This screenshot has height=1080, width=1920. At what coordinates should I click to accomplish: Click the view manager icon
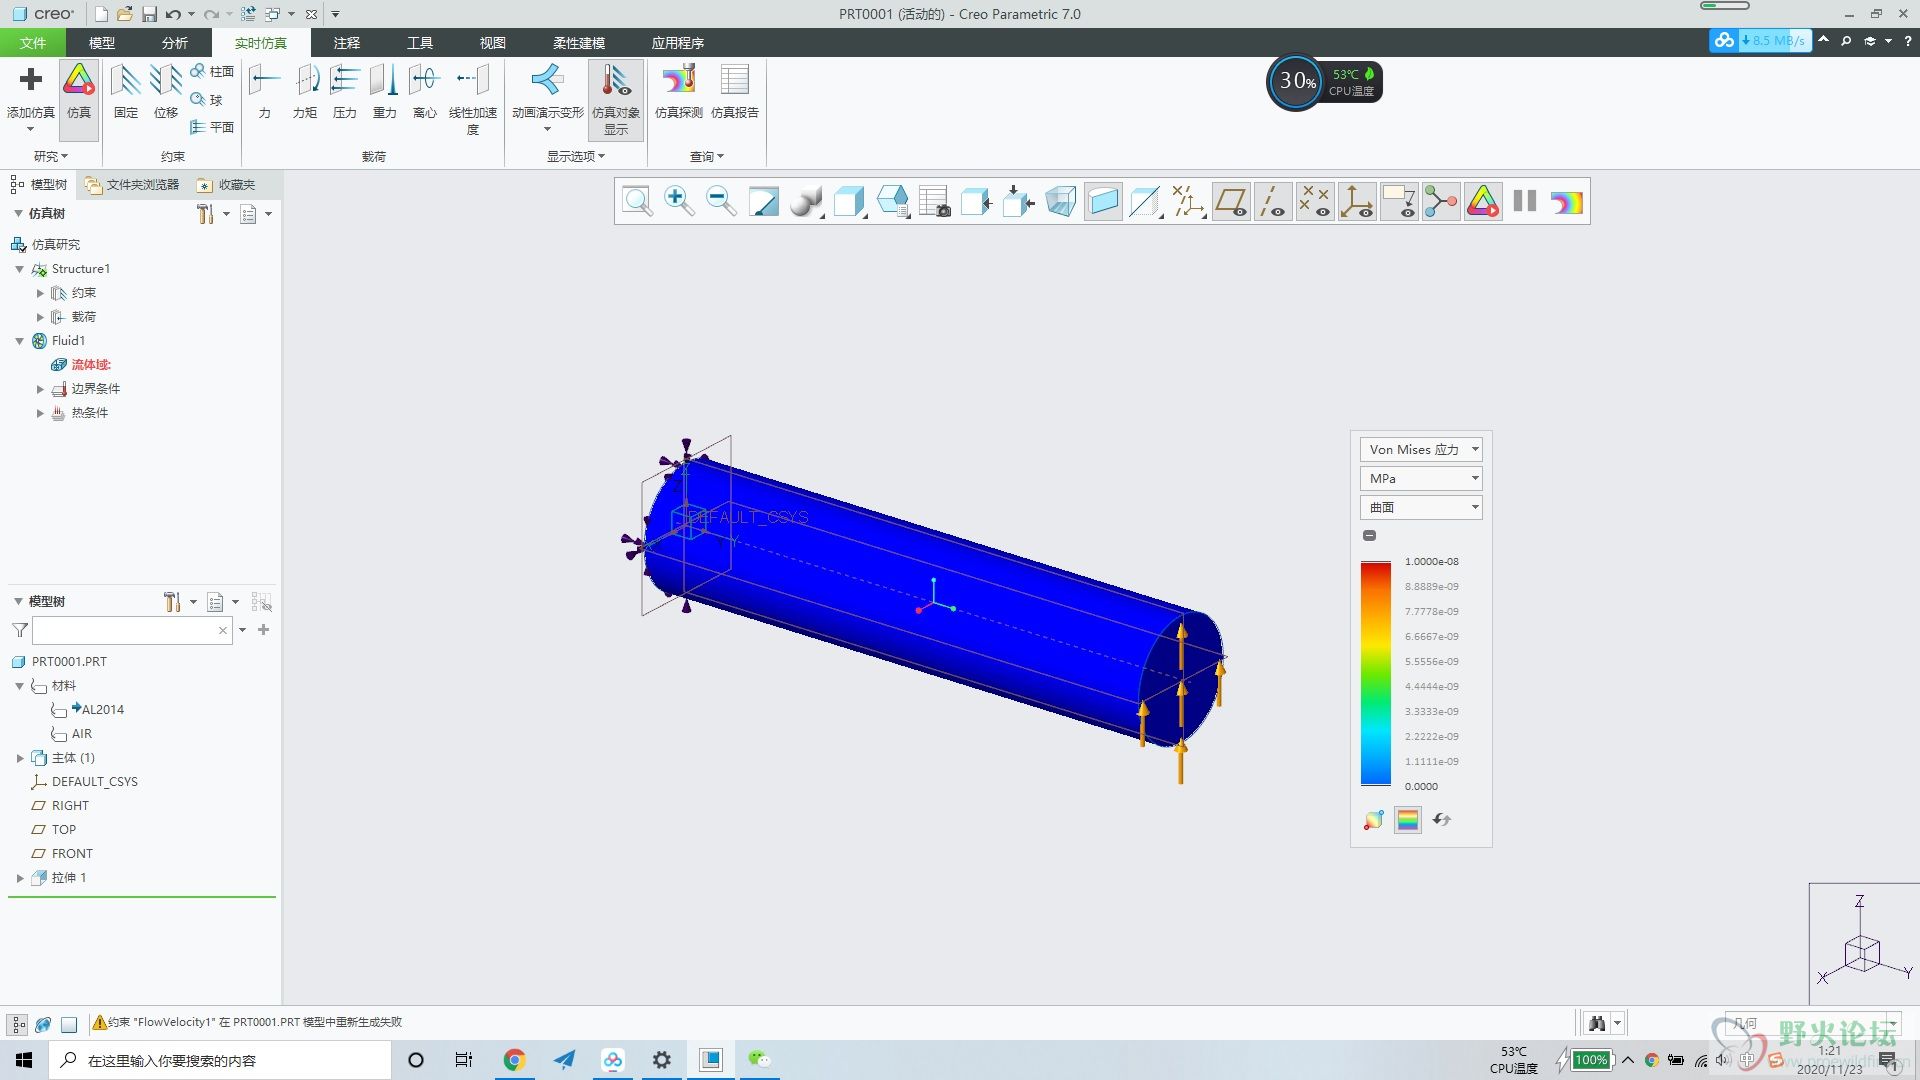(x=934, y=202)
